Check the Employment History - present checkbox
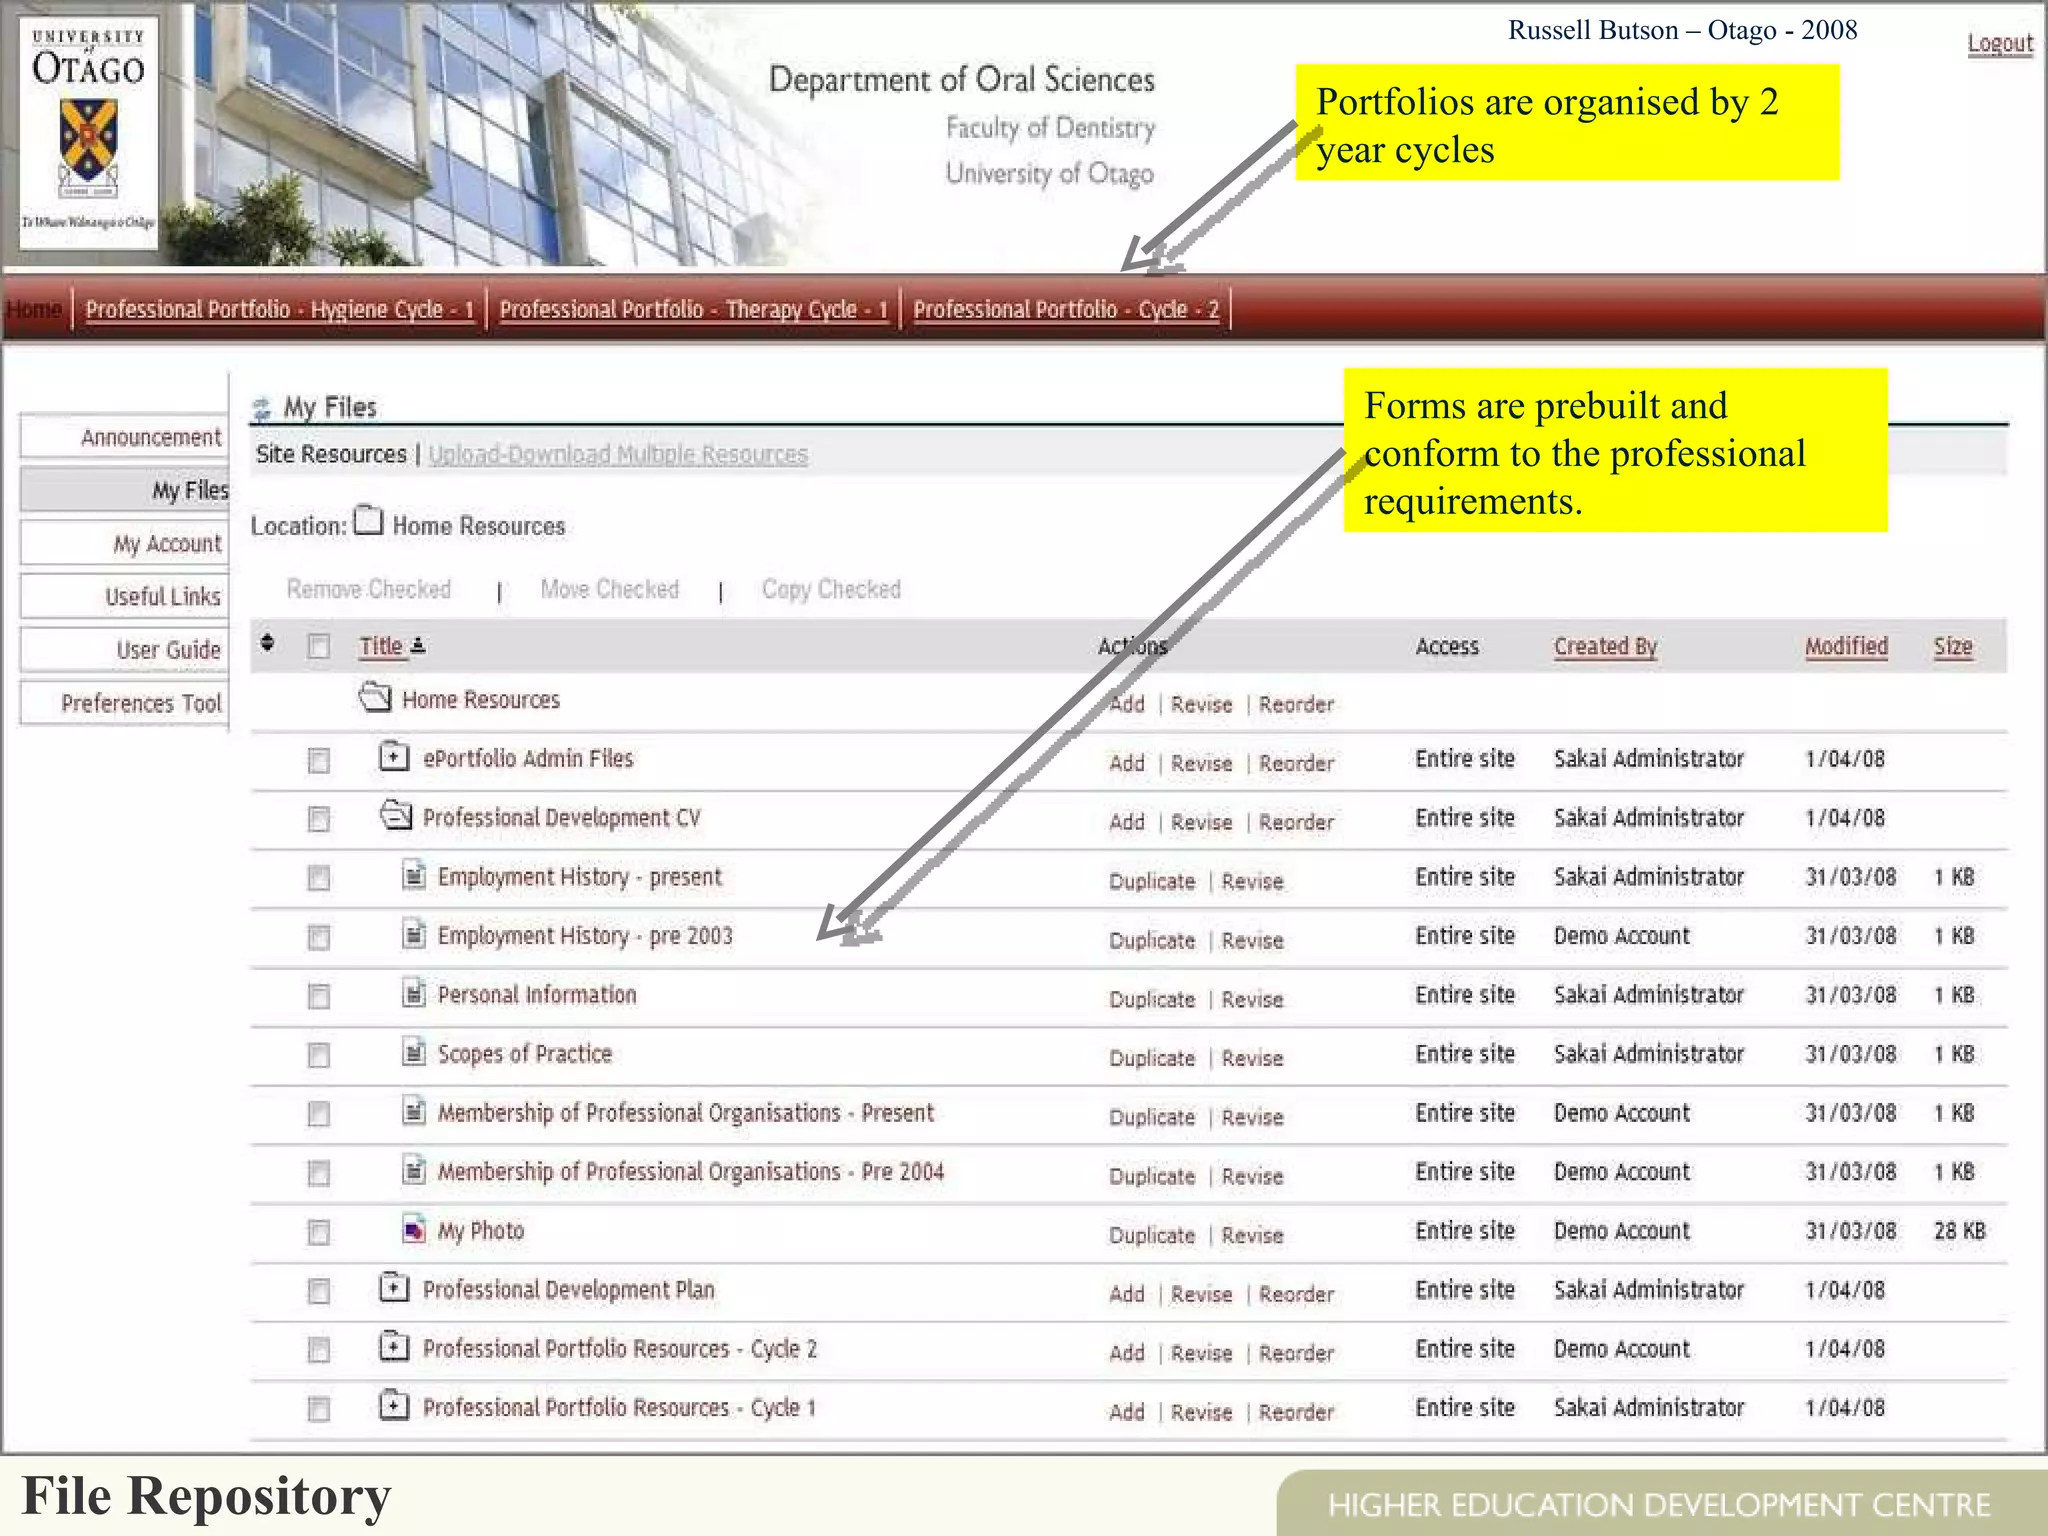 click(x=319, y=879)
